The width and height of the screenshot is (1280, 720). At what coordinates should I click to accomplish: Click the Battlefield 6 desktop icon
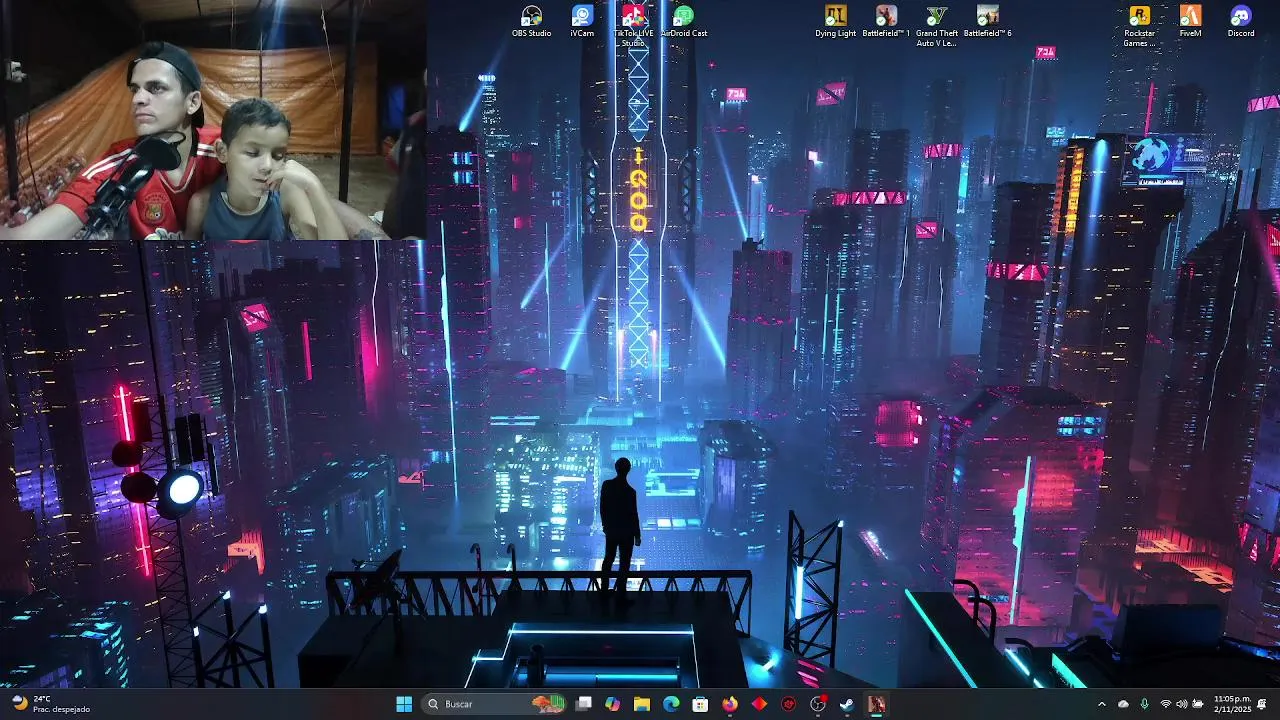[x=988, y=21]
